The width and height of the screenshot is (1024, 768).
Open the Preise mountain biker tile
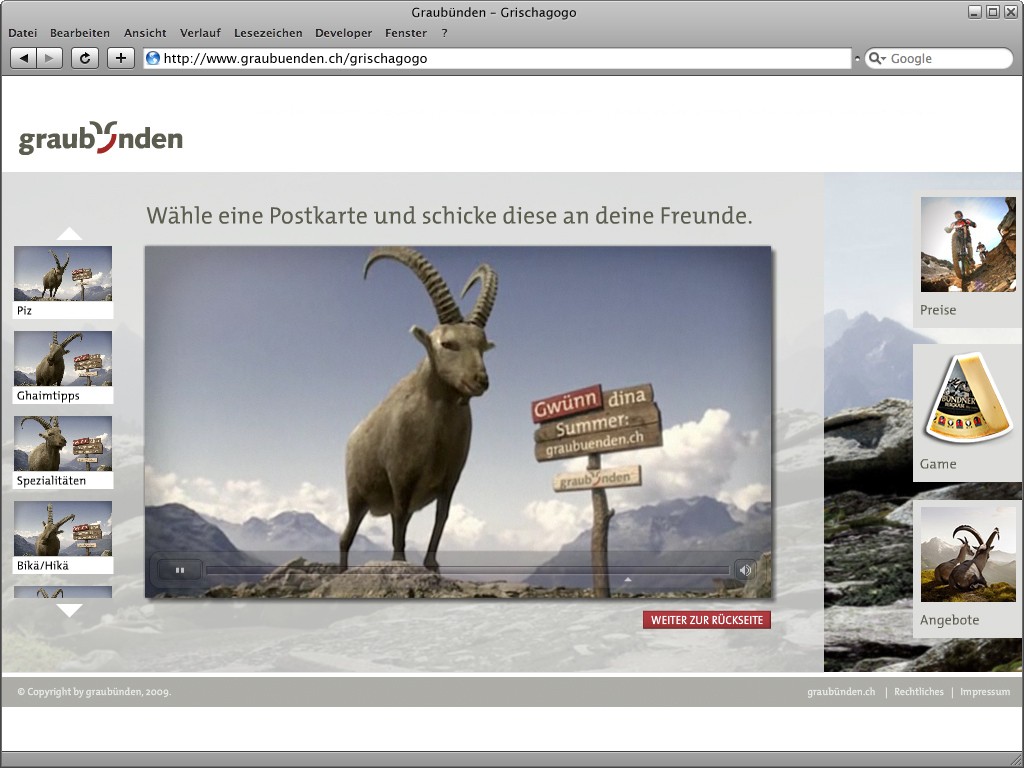tap(968, 259)
